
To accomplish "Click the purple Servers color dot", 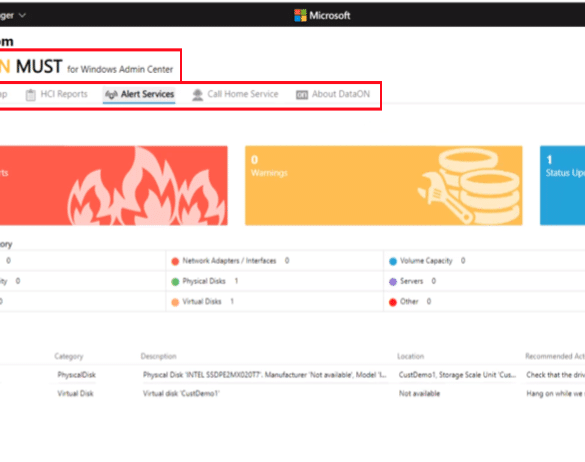I will (393, 282).
